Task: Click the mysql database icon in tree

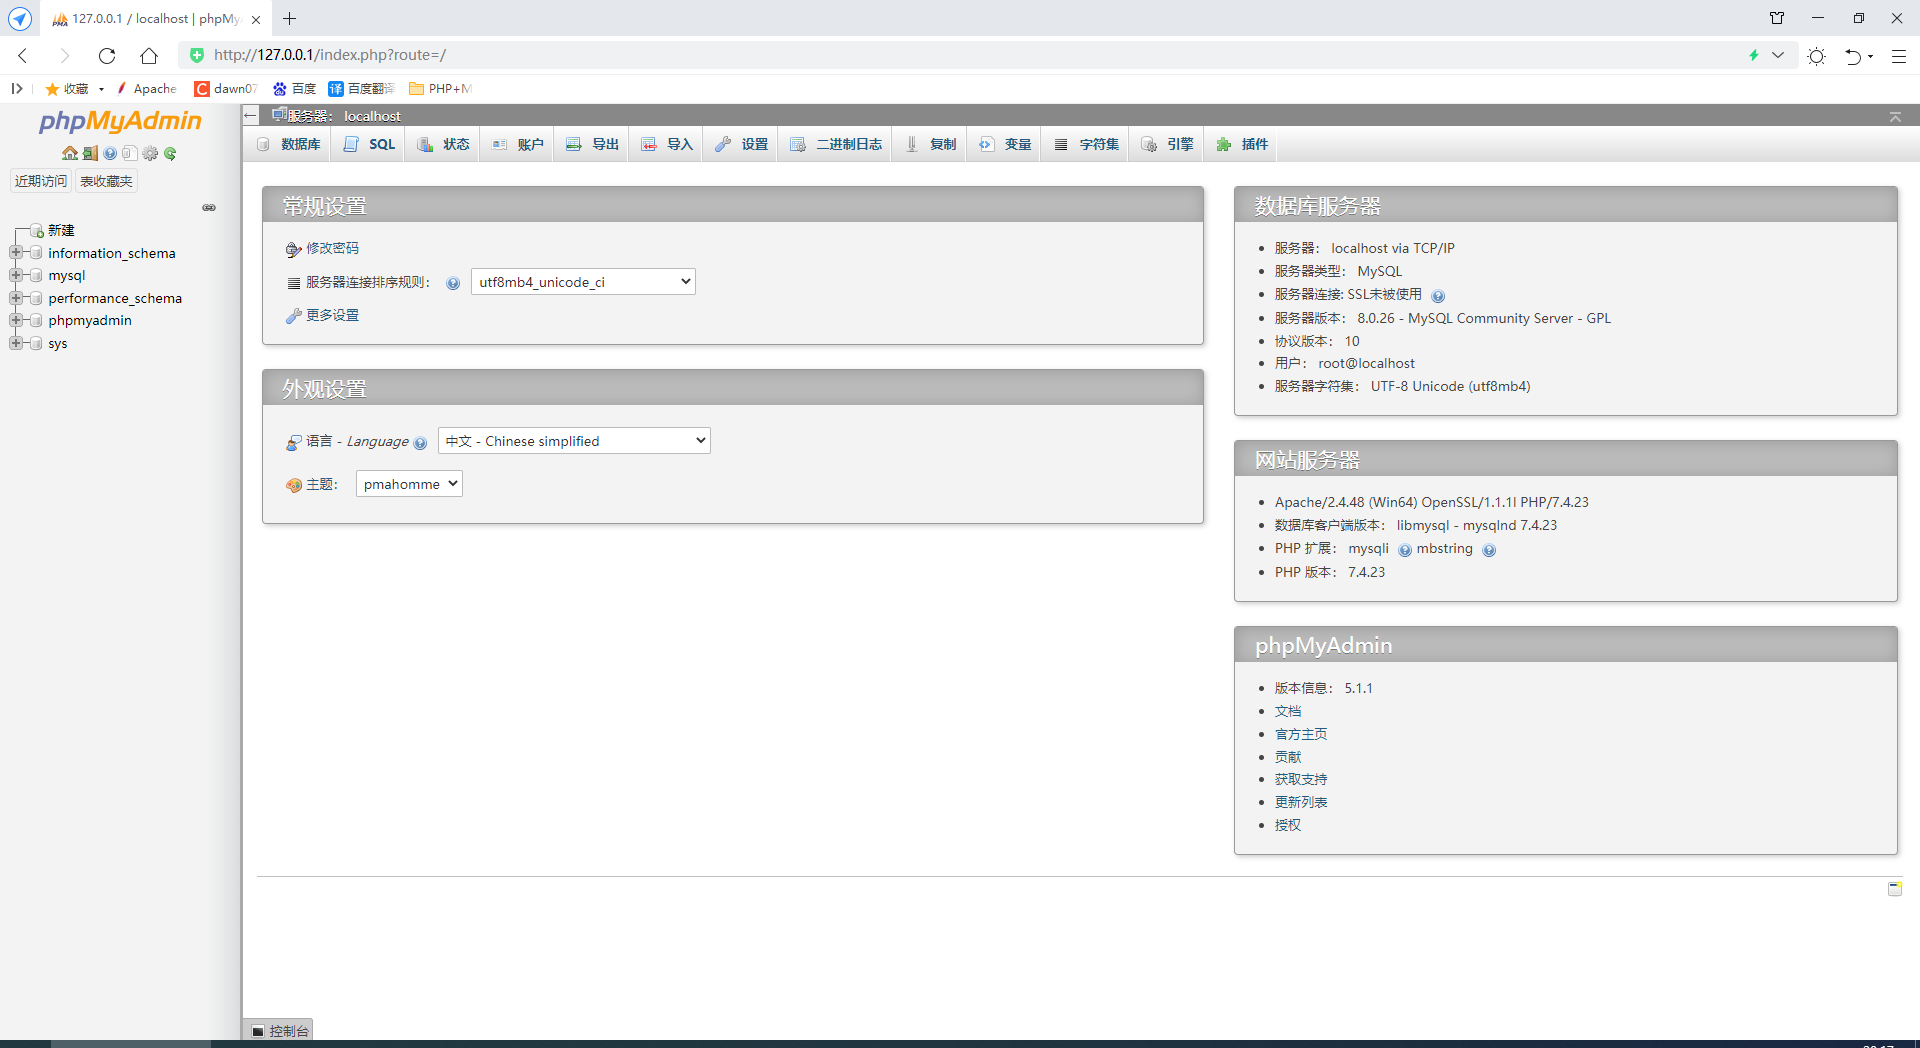Action: coord(36,275)
